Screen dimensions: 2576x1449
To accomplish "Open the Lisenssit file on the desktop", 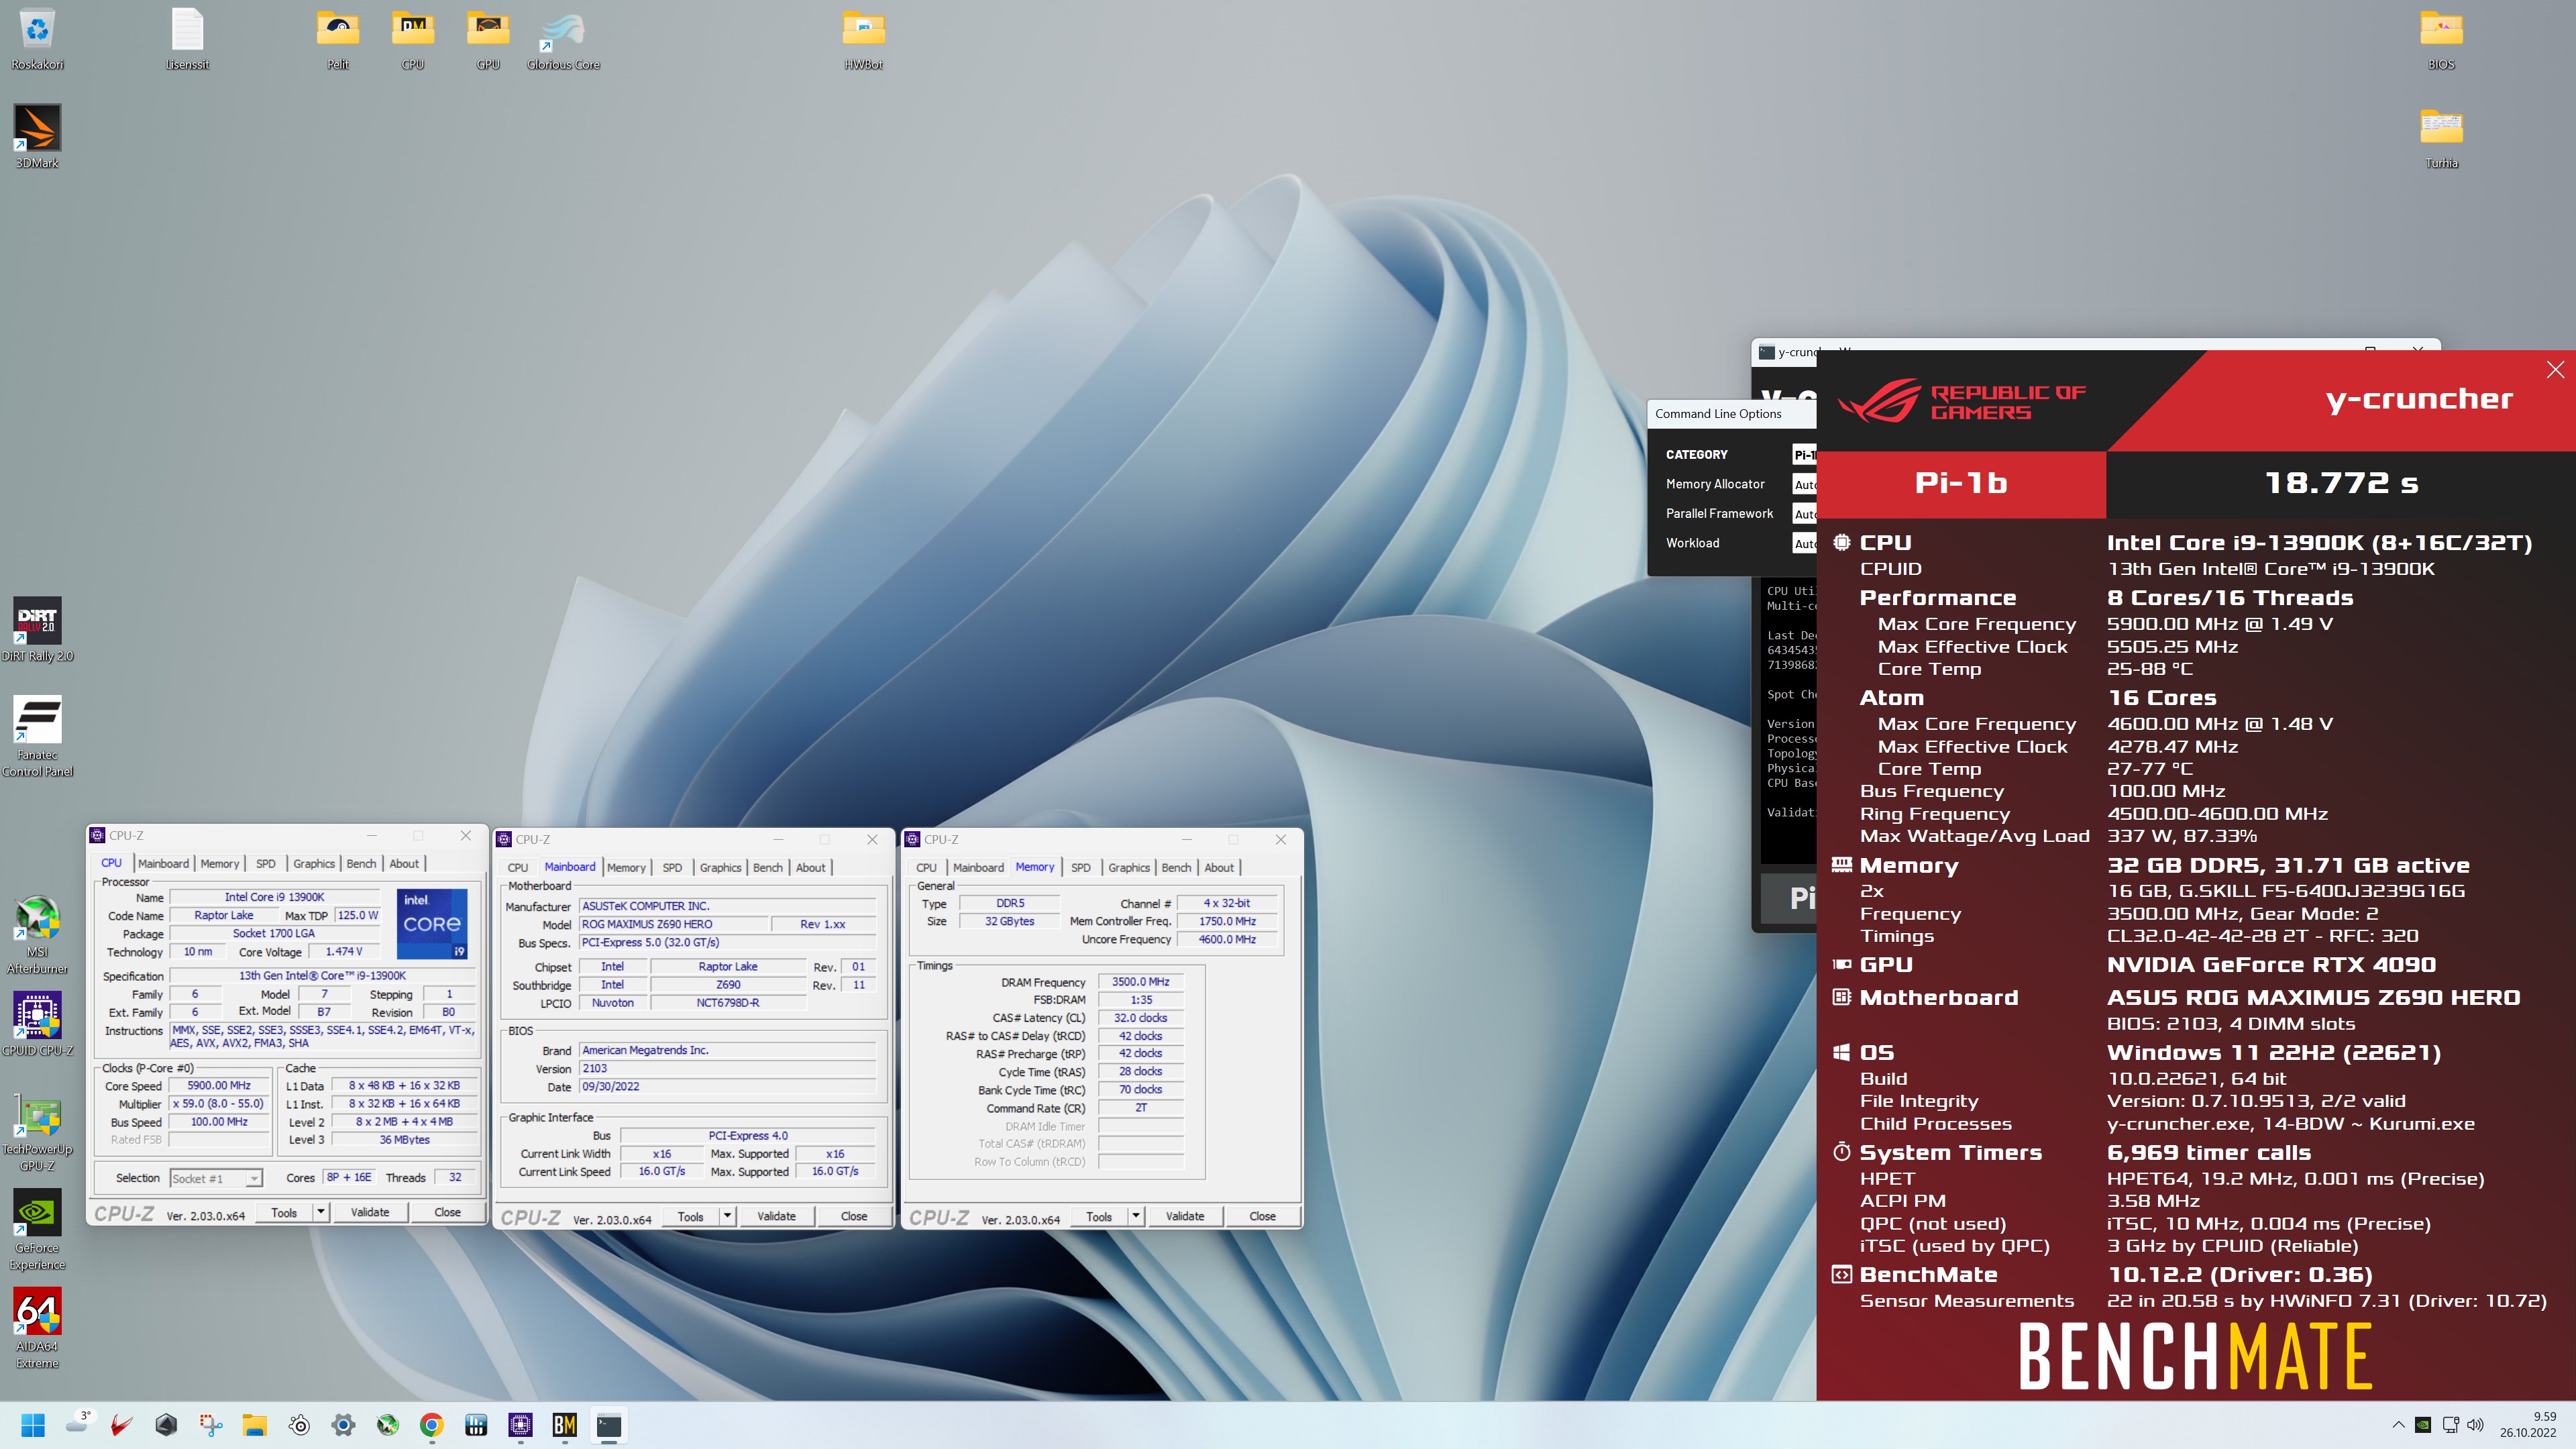I will [187, 38].
